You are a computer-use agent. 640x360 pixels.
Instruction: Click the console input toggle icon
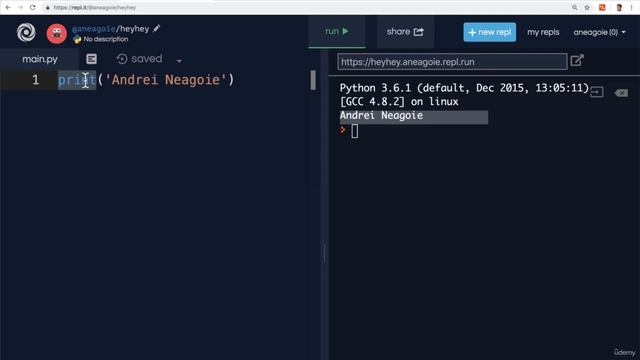(596, 92)
